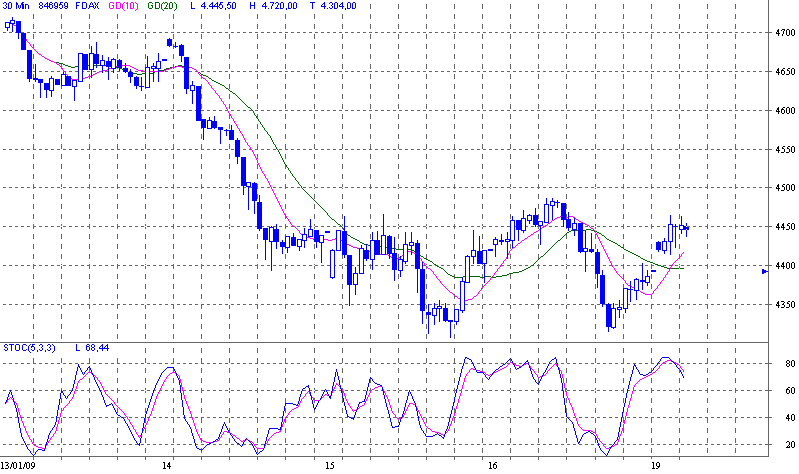Click the STOC(5,3,3) indicator label

pyautogui.click(x=29, y=348)
